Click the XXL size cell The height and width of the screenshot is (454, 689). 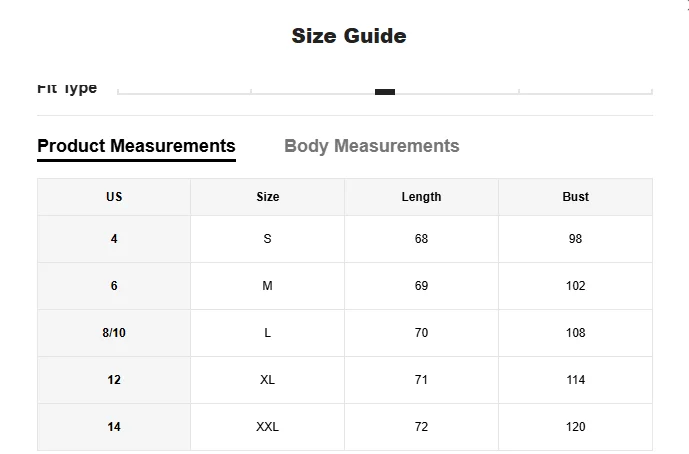tap(267, 427)
